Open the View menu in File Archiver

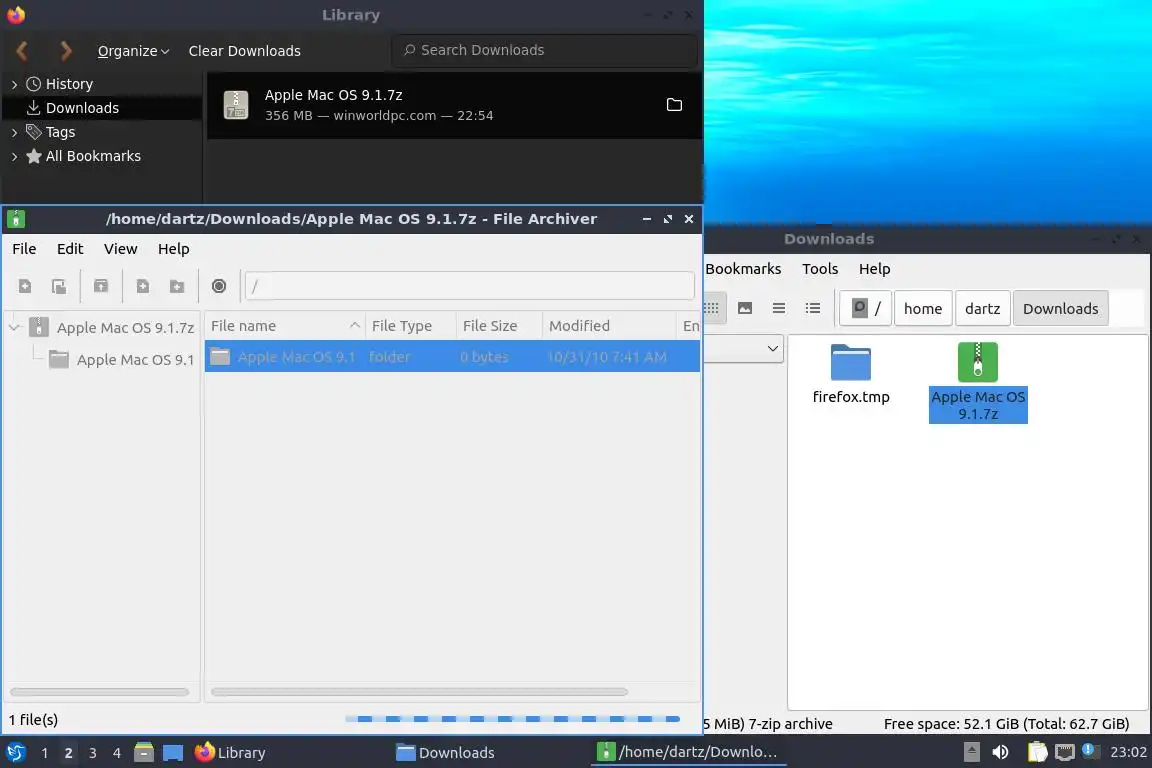tap(120, 249)
